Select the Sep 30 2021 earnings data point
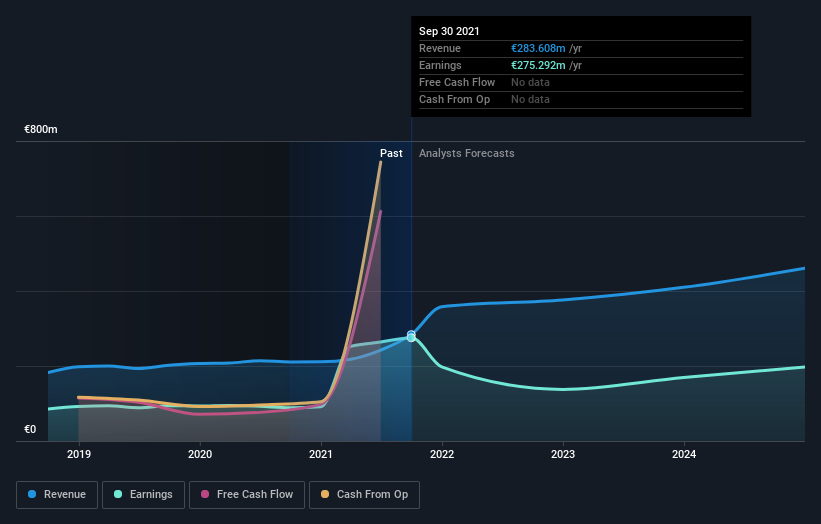This screenshot has width=821, height=524. pos(411,338)
